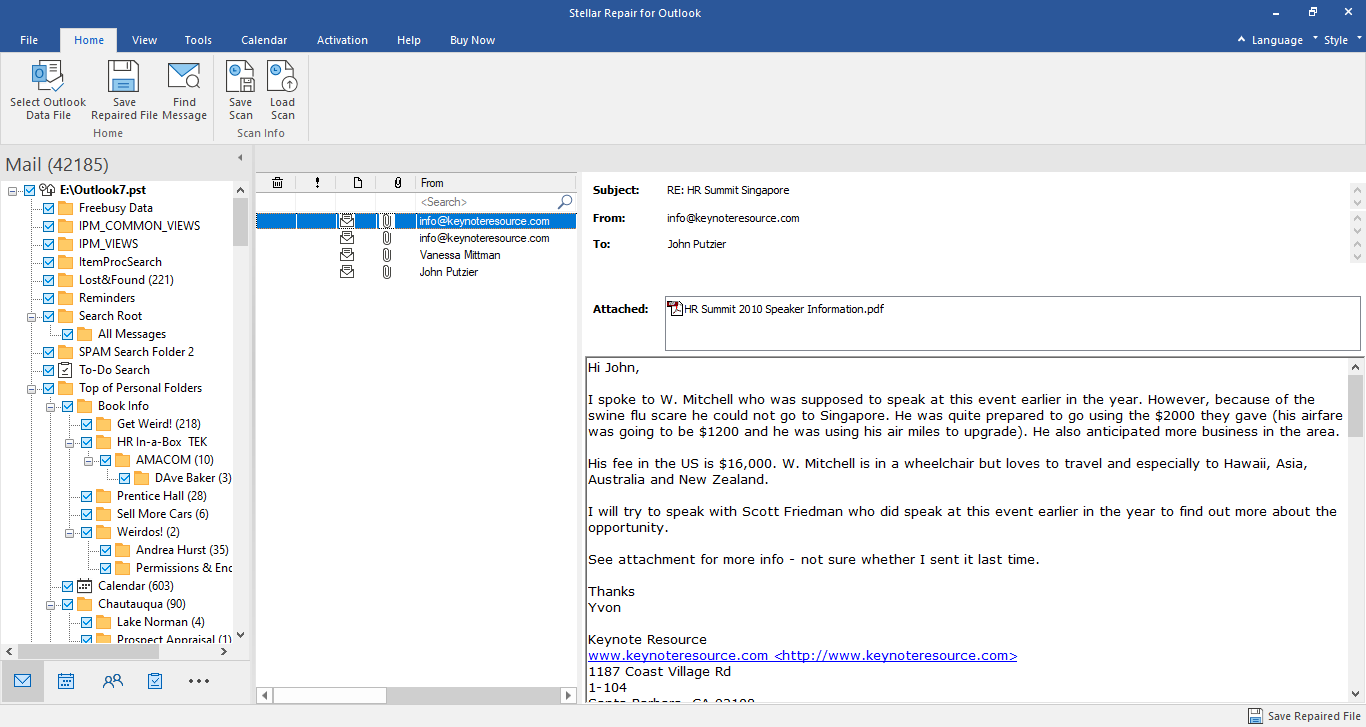Switch to Calendar view at bottom left
This screenshot has width=1366, height=727.
(66, 680)
